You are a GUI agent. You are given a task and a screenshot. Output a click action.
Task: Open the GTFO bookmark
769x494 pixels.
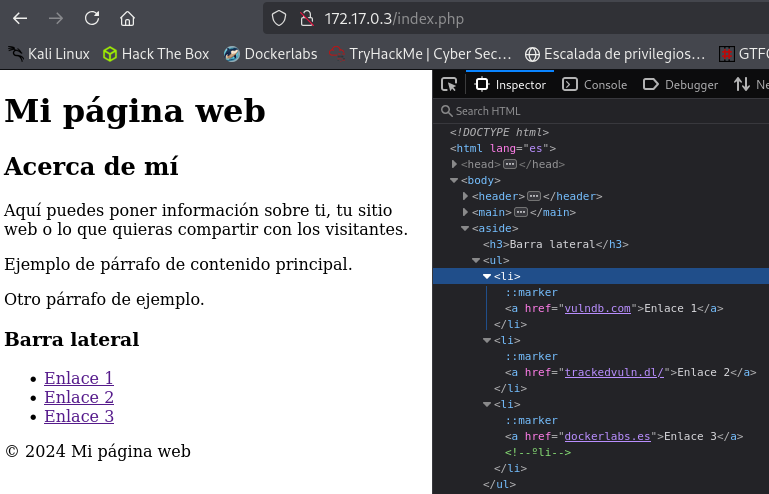pos(743,53)
